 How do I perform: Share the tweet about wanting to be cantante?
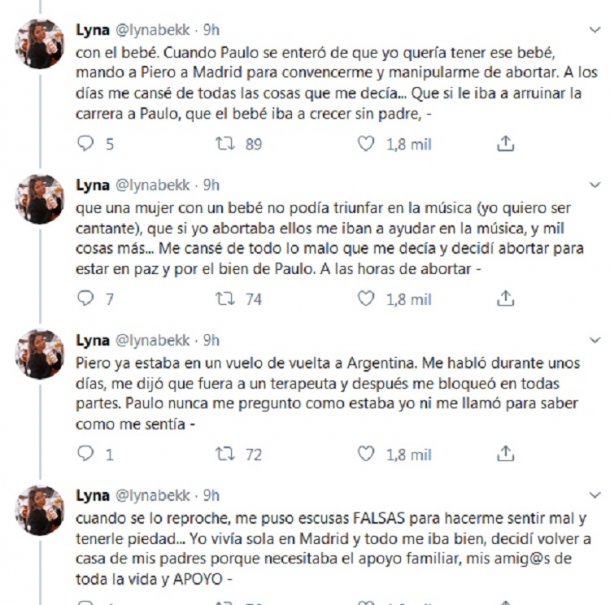pos(505,298)
